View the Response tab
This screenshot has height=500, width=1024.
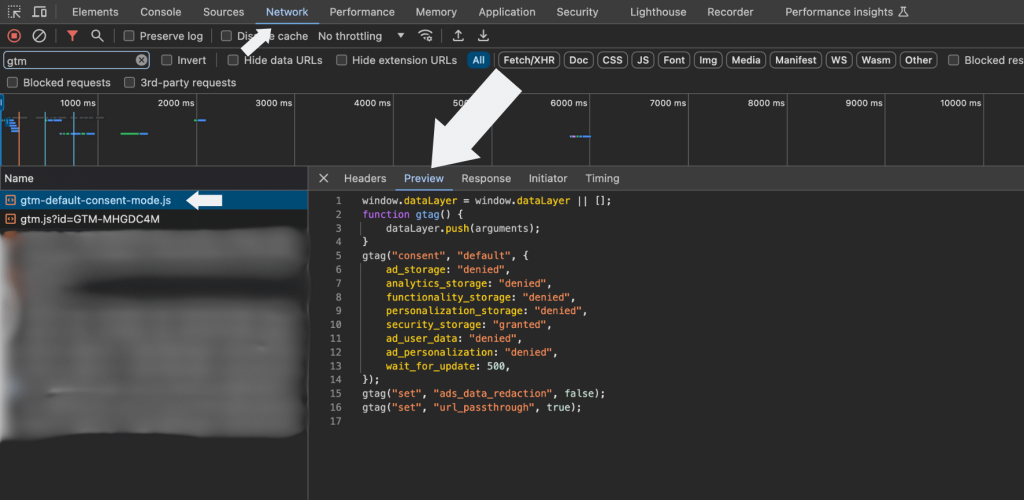(486, 178)
